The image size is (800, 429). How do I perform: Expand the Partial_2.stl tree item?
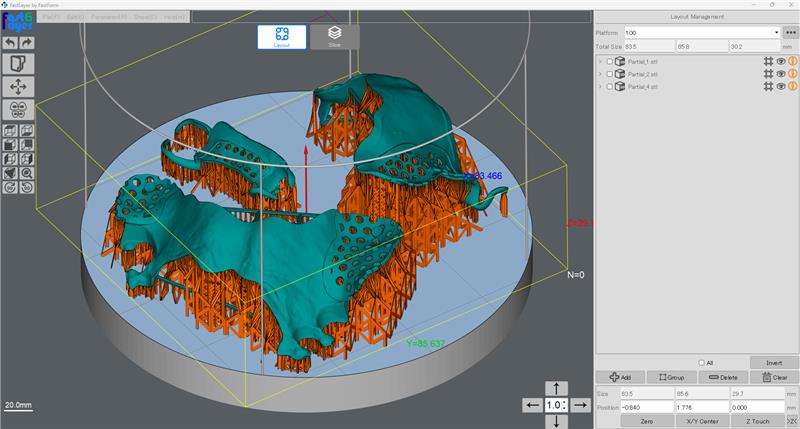600,74
